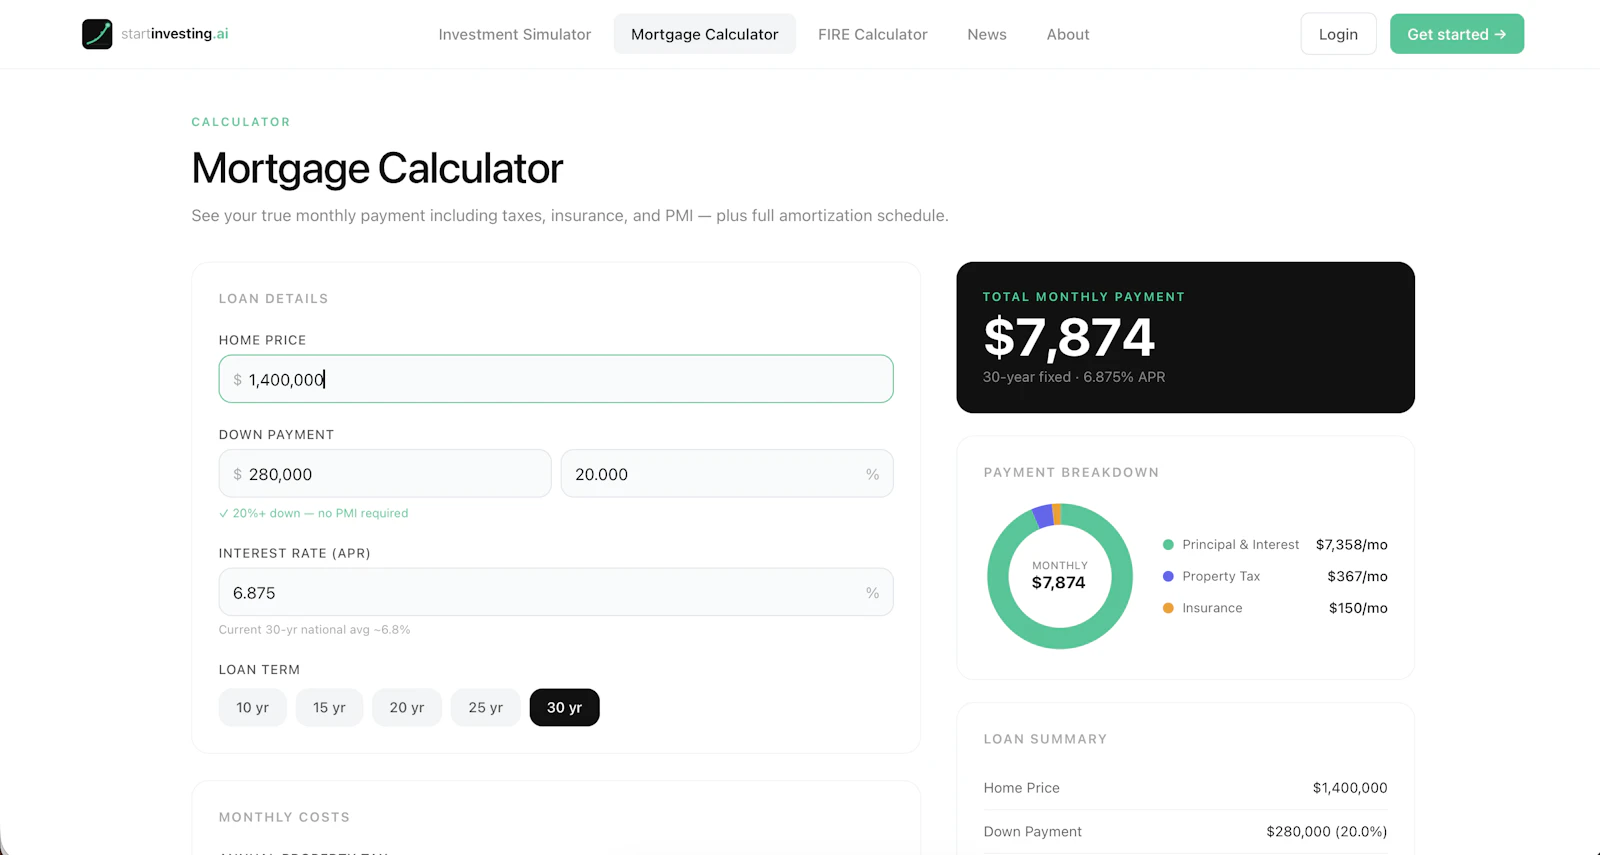
Task: Click the Get started button
Action: tap(1457, 34)
